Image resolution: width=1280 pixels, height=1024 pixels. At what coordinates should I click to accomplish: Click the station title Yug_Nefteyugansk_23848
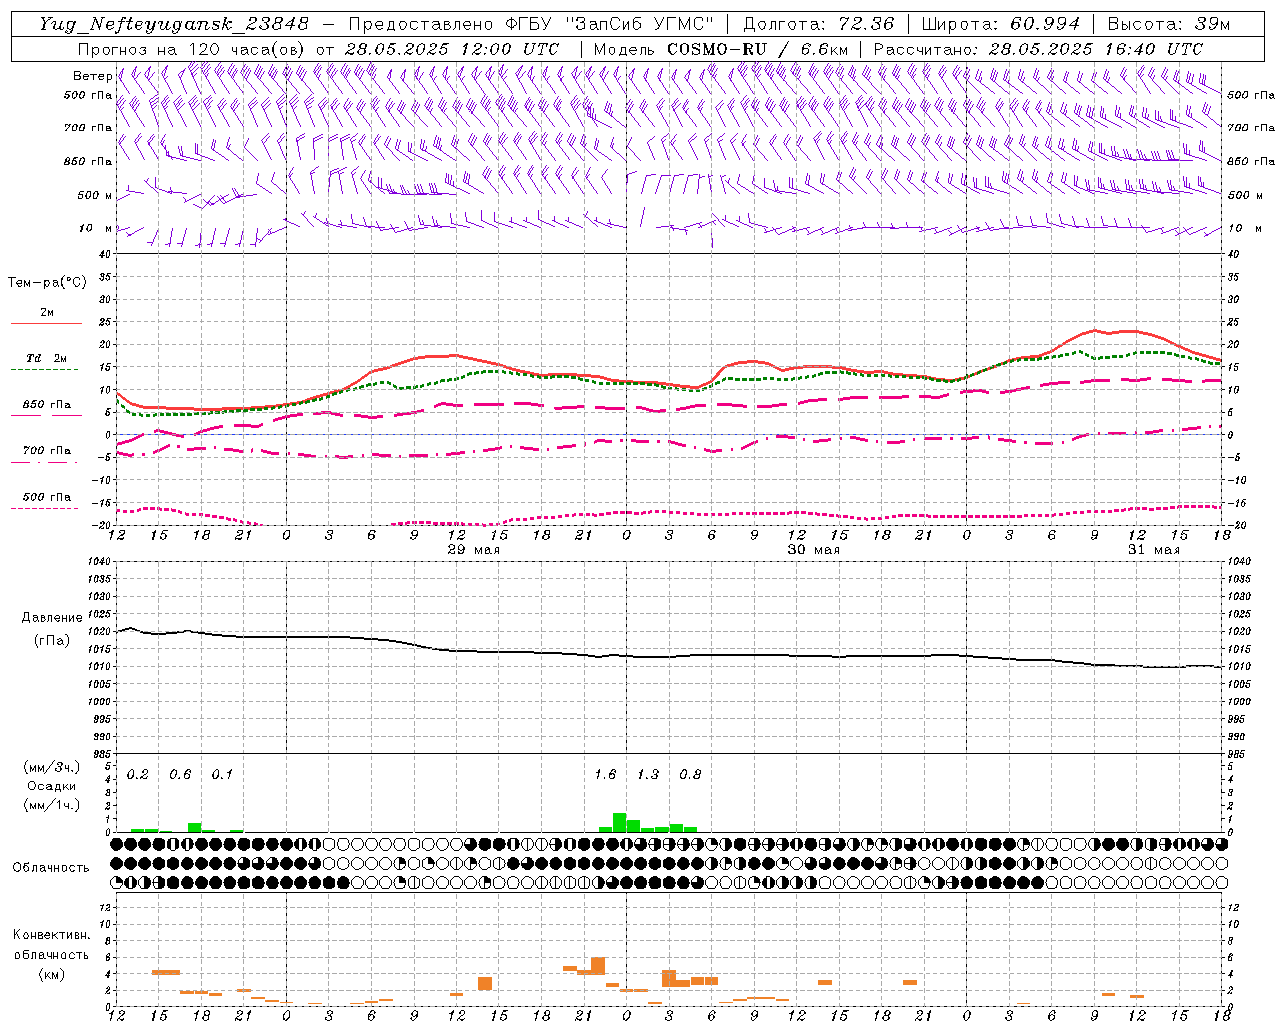[x=174, y=24]
